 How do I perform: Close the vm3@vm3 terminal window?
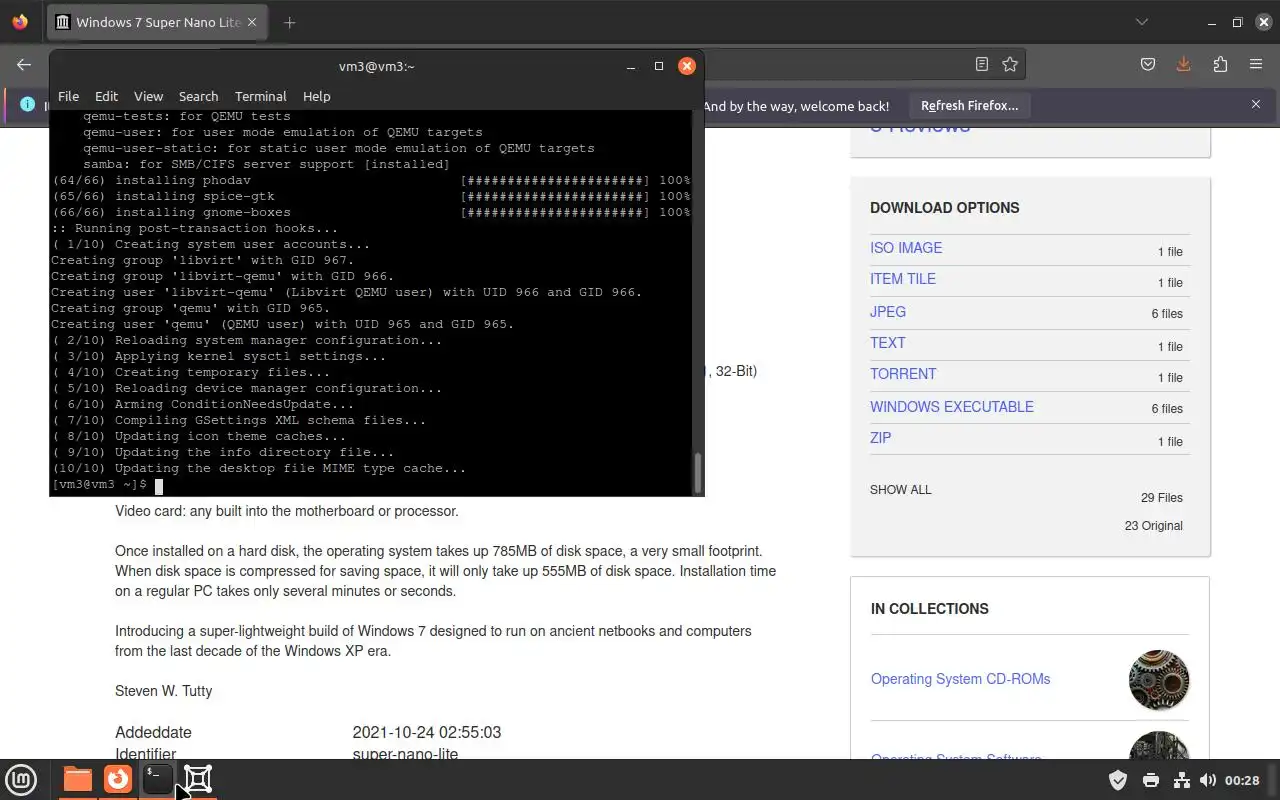coord(687,66)
